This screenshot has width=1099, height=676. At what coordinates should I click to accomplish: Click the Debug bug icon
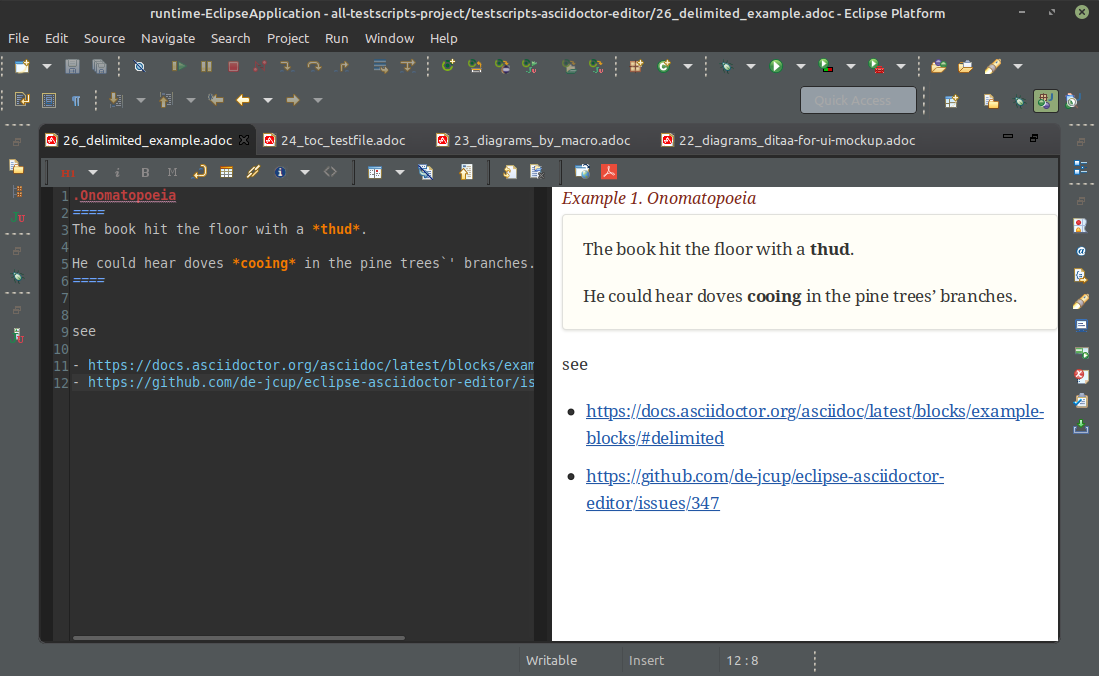click(x=726, y=67)
